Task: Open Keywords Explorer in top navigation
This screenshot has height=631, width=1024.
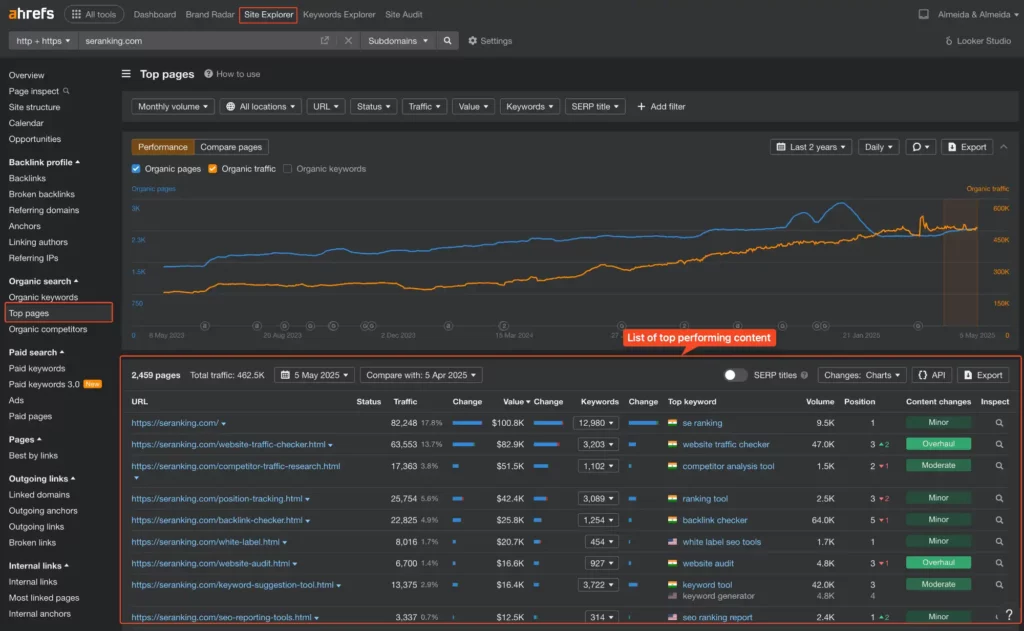Action: (x=339, y=15)
